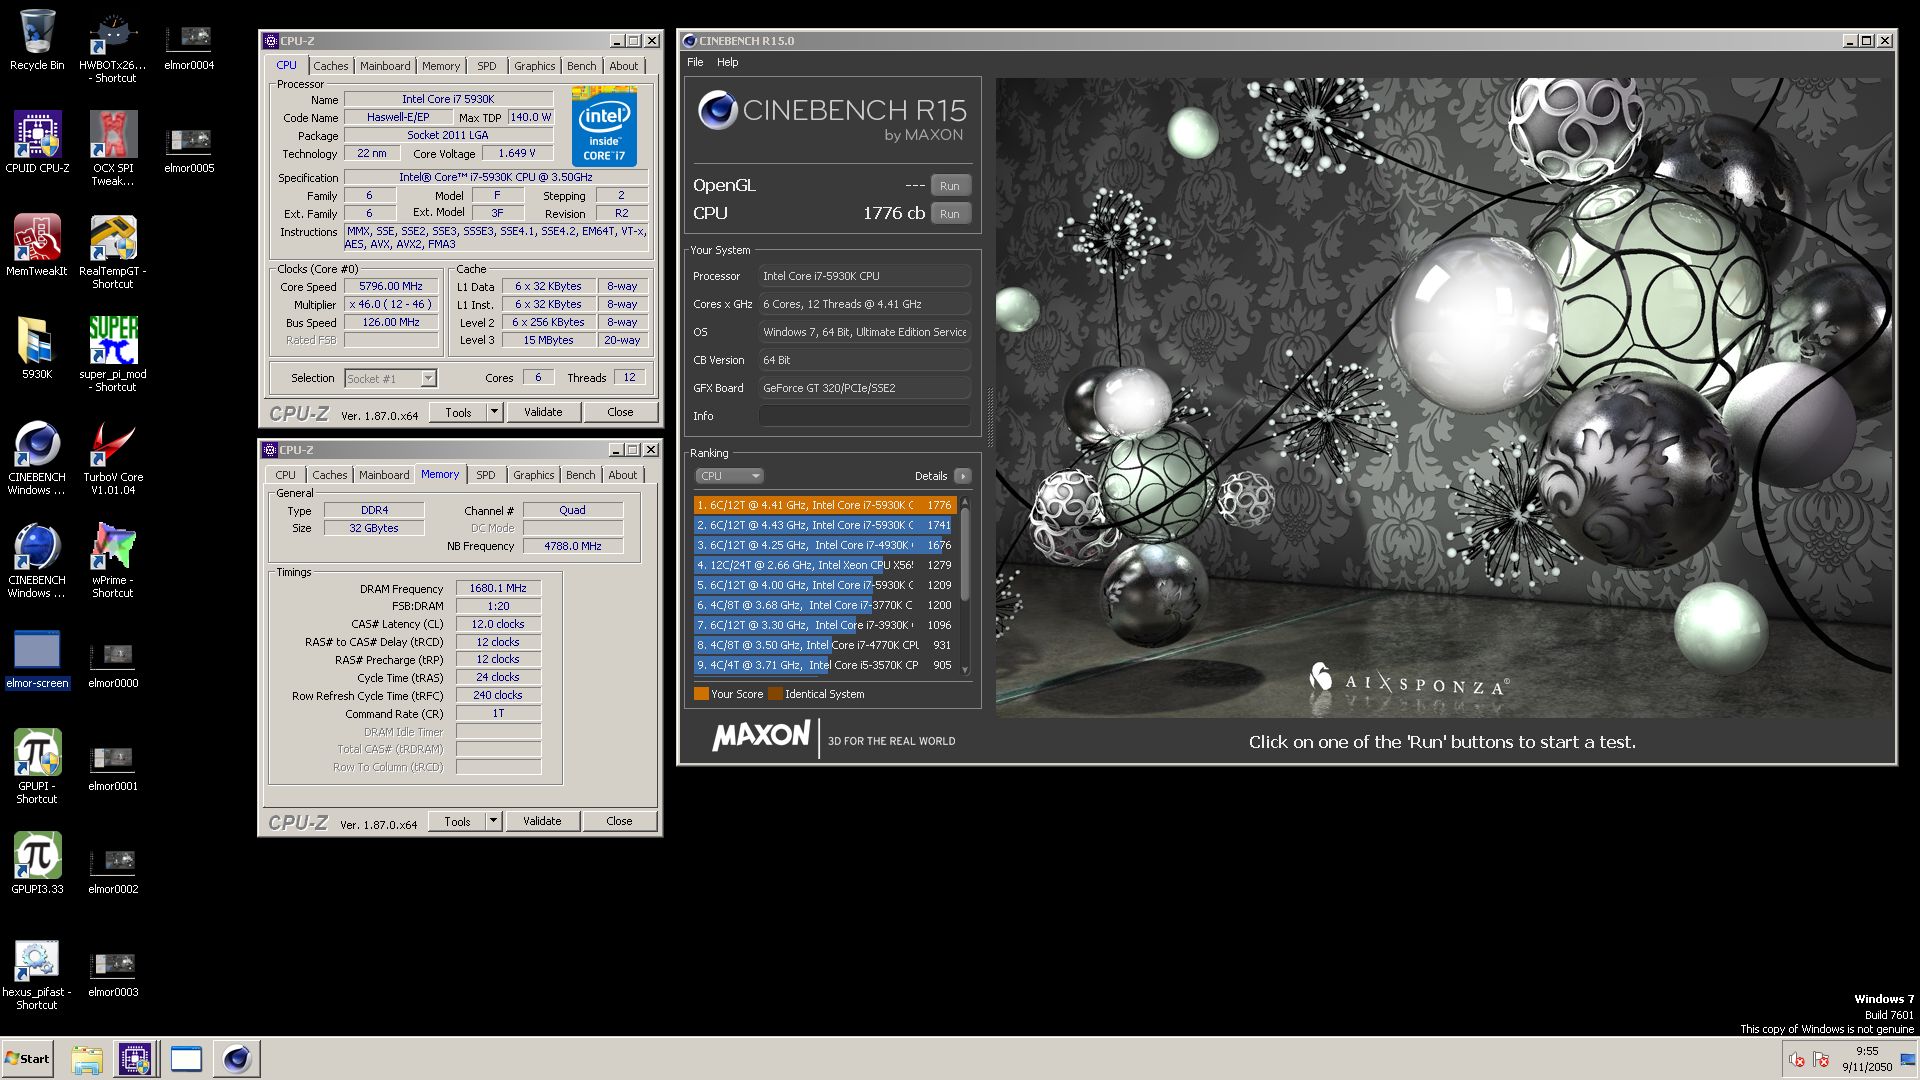
Task: Open Graphics tab in lower CPU-Z window
Action: (533, 475)
